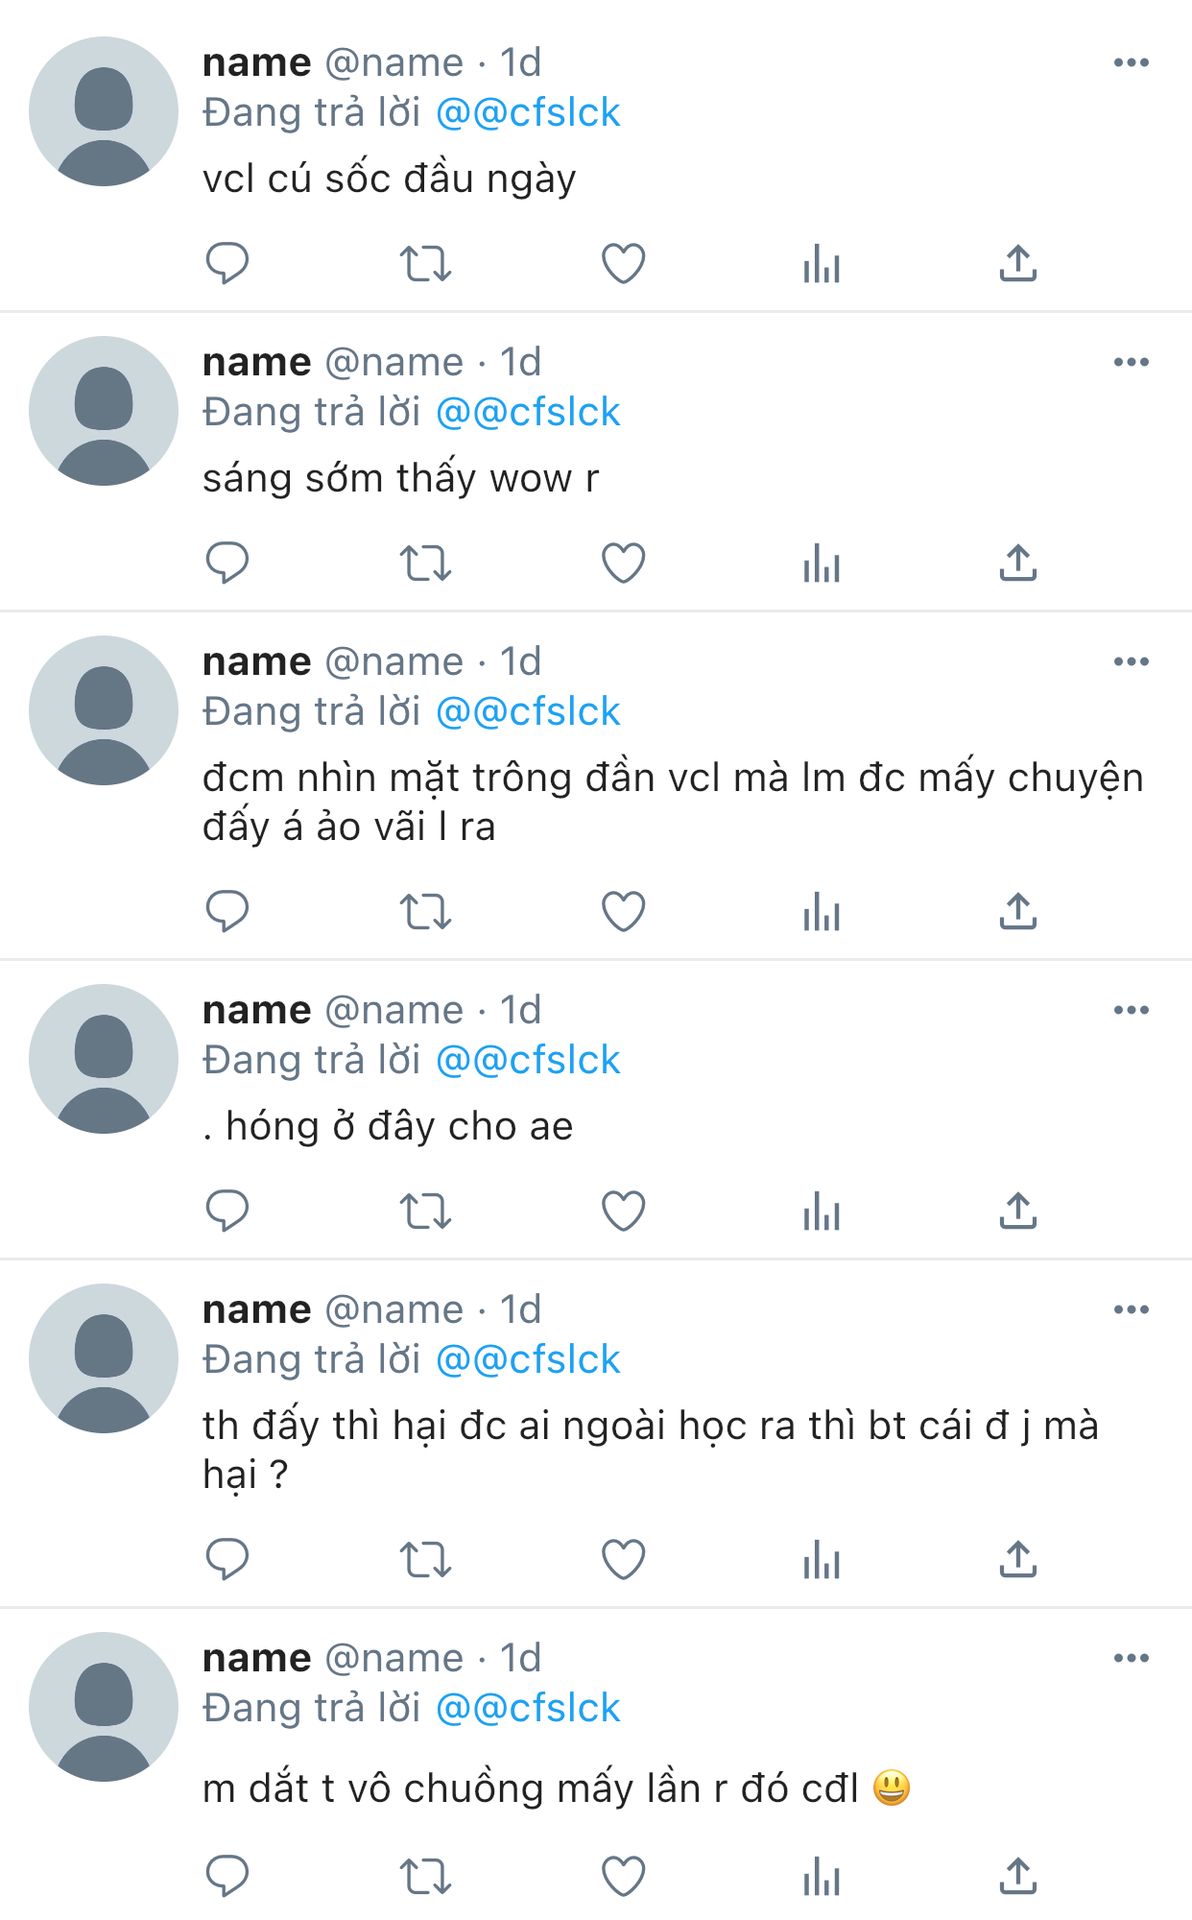1192x1920 pixels.
Task: Share the 'm dắt t vô chuồng' tweet
Action: pyautogui.click(x=1018, y=1876)
